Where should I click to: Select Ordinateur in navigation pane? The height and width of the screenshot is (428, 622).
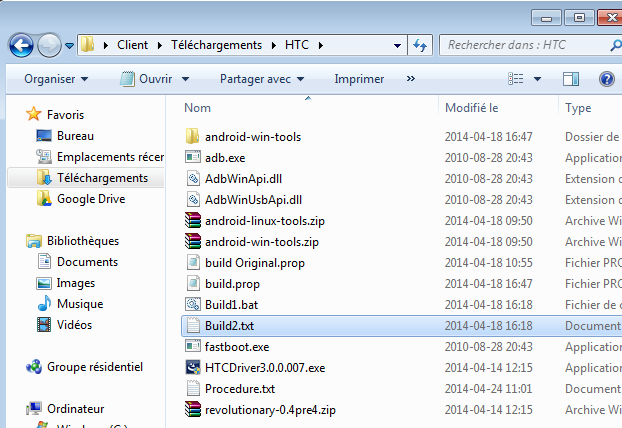[x=75, y=409]
